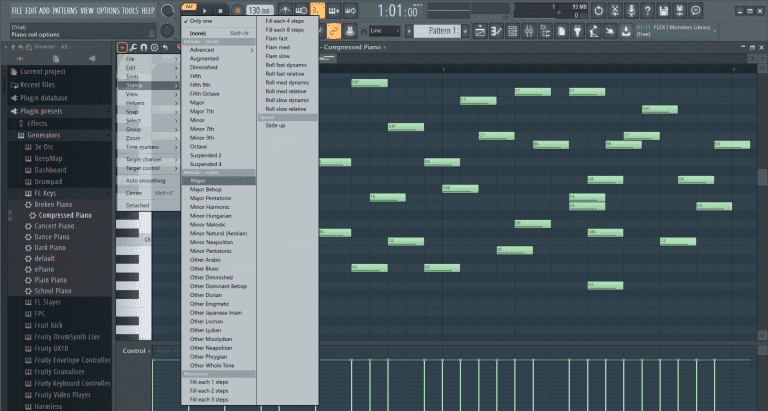The height and width of the screenshot is (411, 768).
Task: Open the browser and plugin picker icon
Action: tap(545, 31)
